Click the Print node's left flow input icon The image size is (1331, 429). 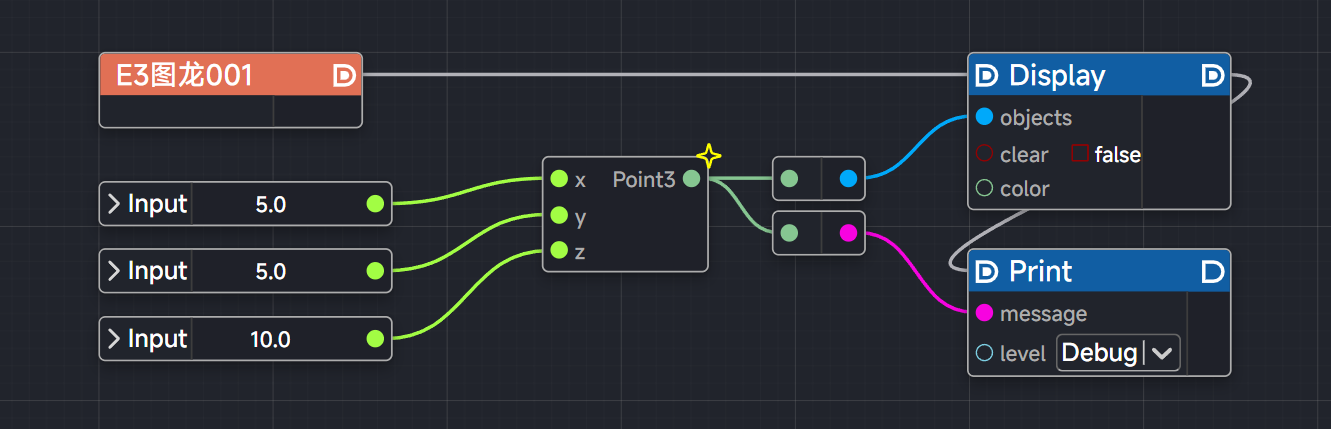987,272
